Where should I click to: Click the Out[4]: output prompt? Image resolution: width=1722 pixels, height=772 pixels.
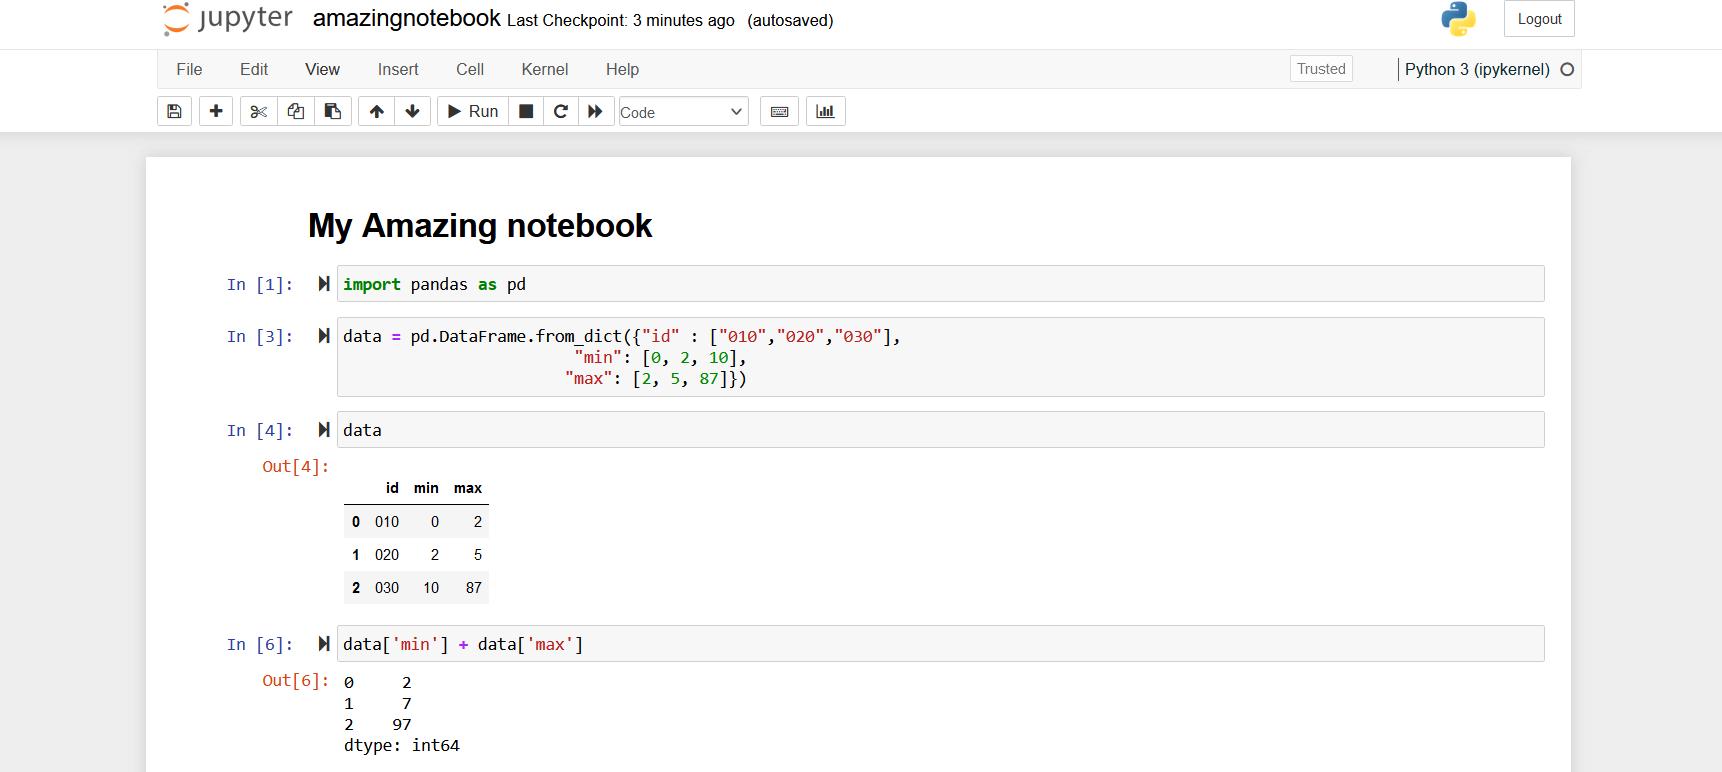point(295,466)
